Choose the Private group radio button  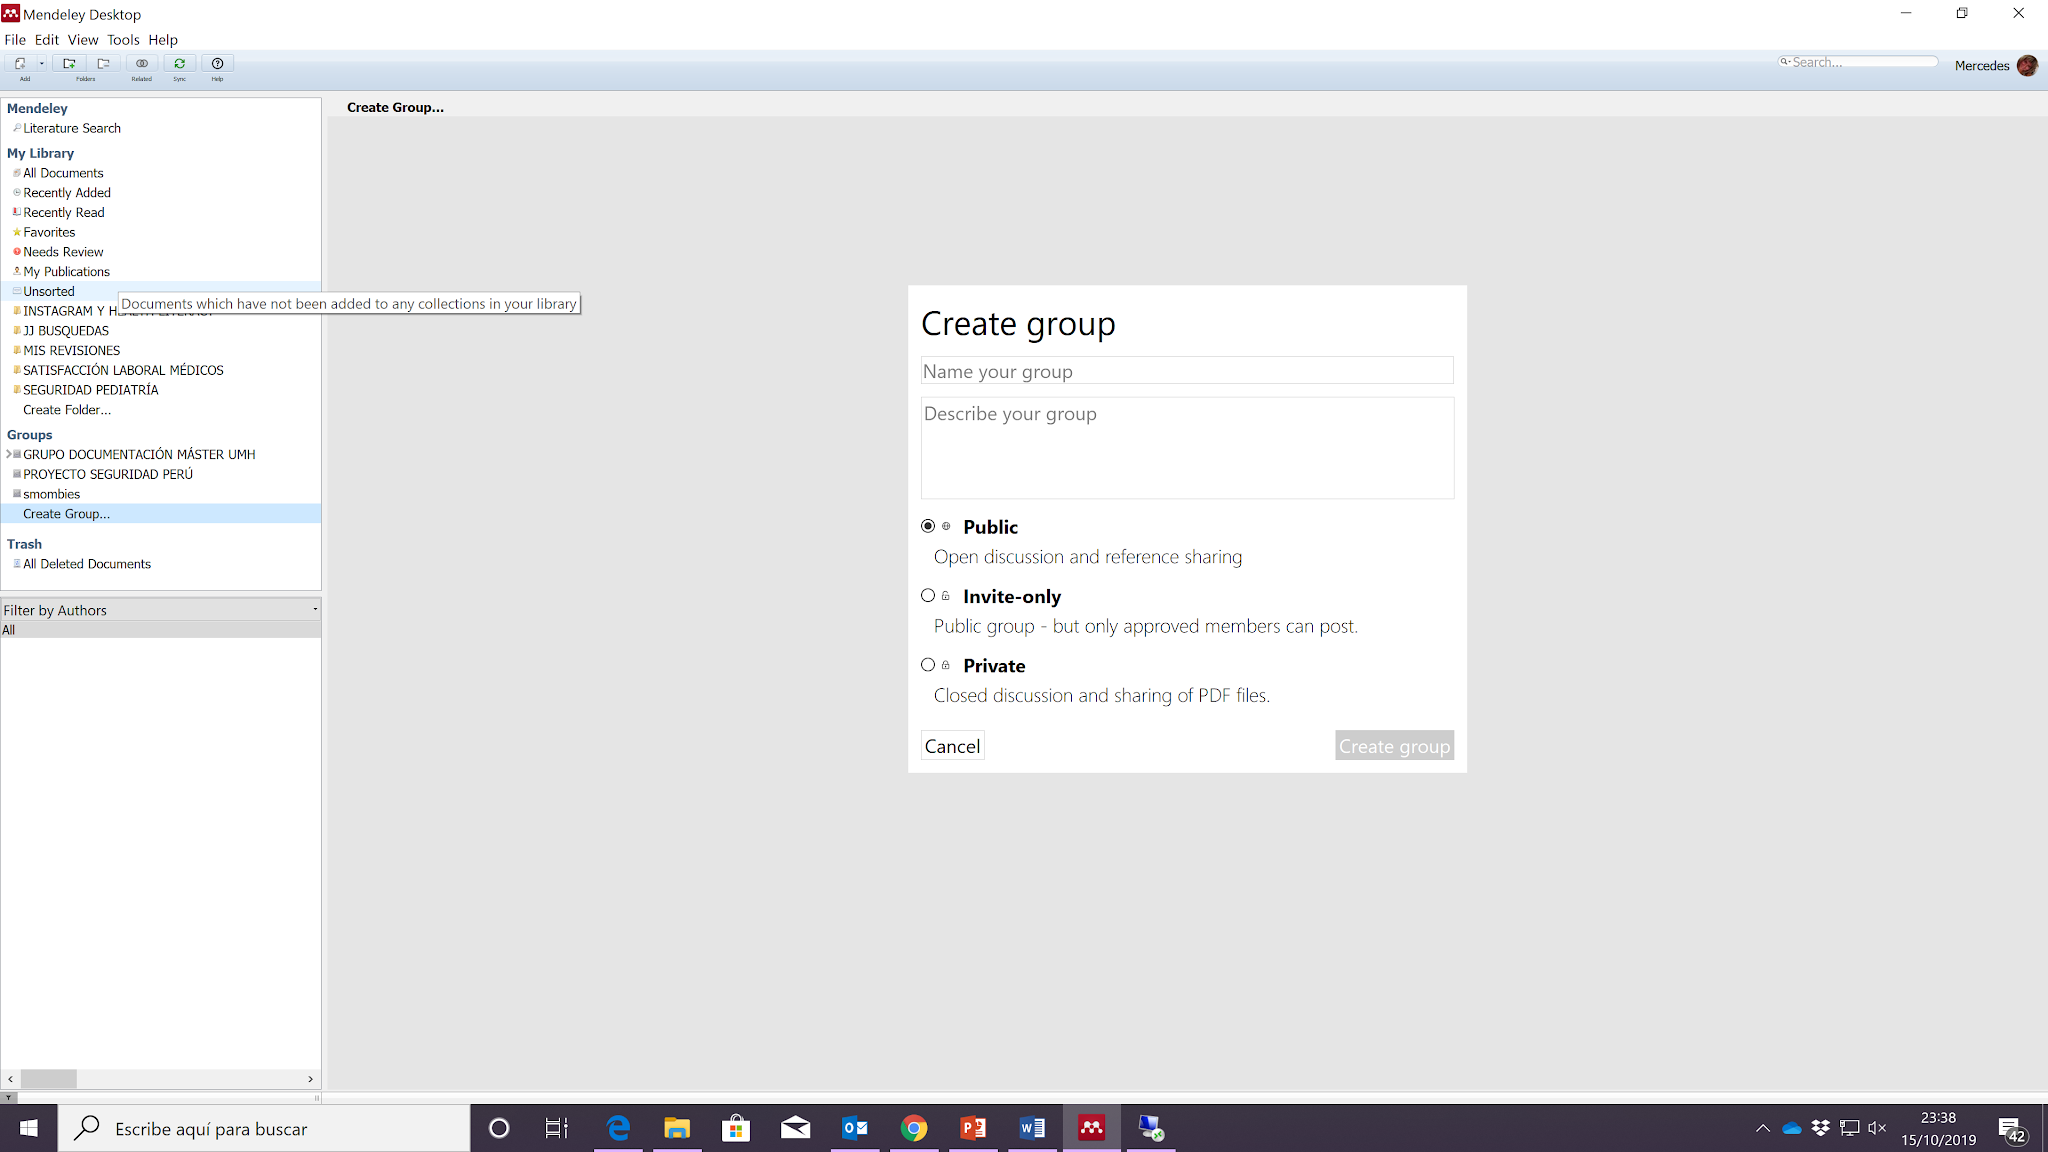point(928,665)
